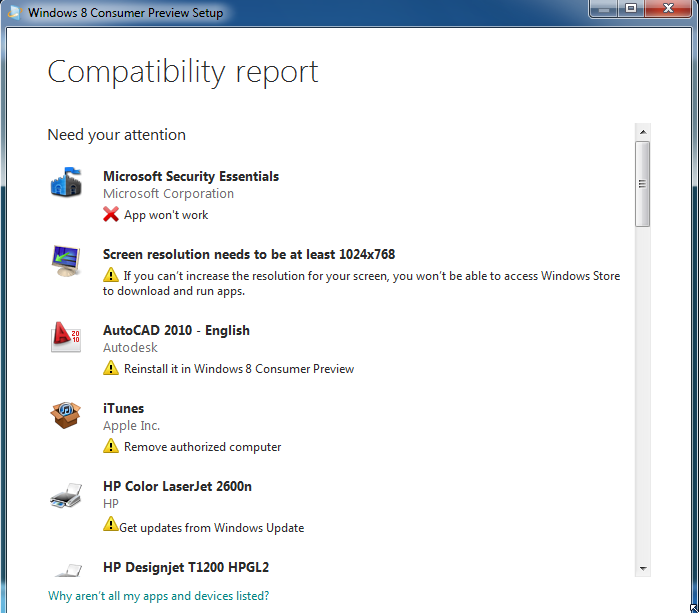Select the HP Color LaserJet printer icon

pos(66,494)
